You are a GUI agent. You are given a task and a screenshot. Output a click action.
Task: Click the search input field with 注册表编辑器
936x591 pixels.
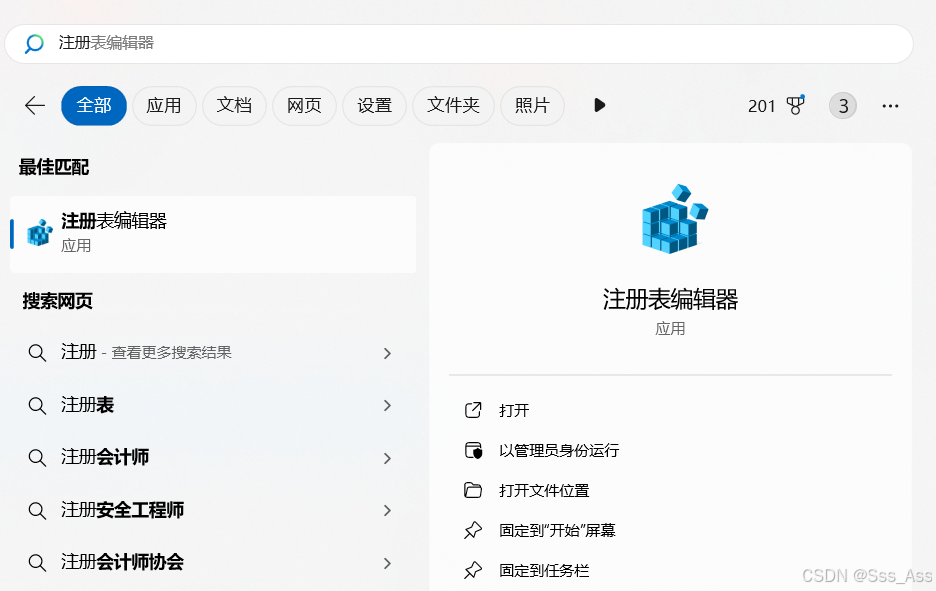click(x=458, y=44)
